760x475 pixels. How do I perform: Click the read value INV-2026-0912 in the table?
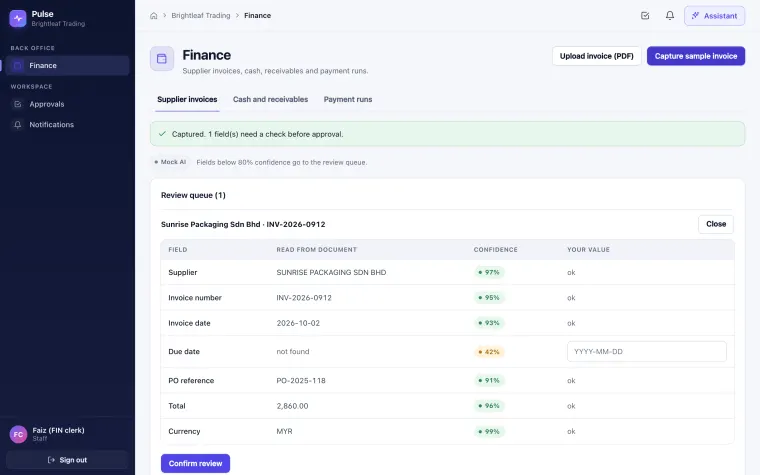304,298
